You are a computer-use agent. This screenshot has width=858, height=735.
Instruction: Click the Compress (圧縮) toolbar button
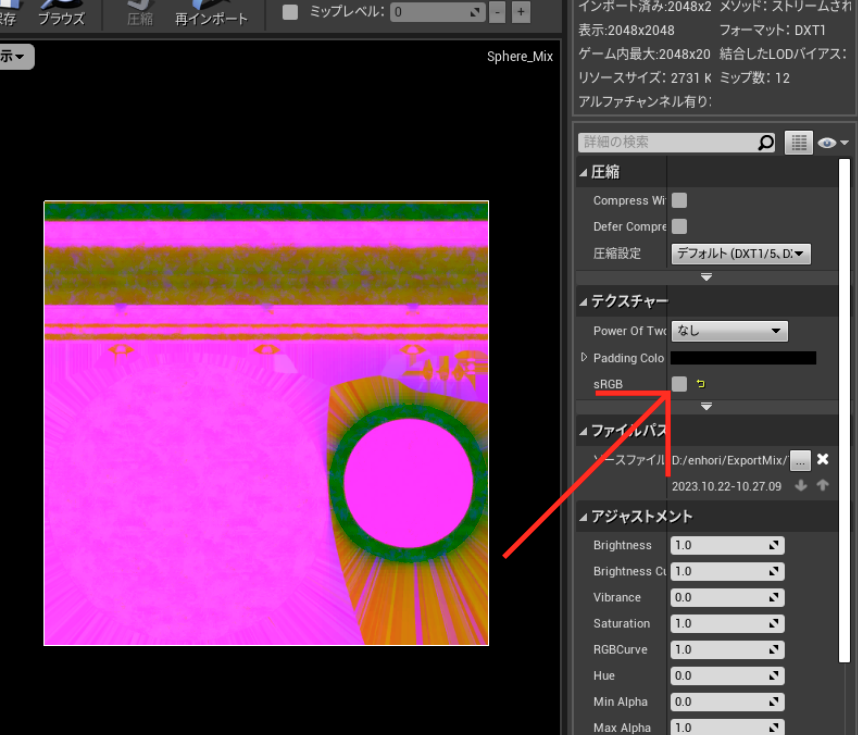[x=140, y=13]
